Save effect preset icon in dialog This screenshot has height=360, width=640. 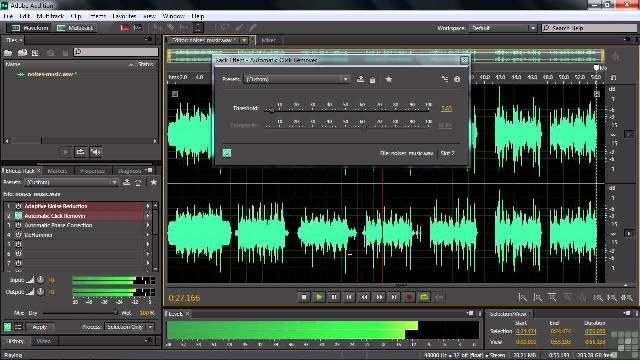point(360,79)
